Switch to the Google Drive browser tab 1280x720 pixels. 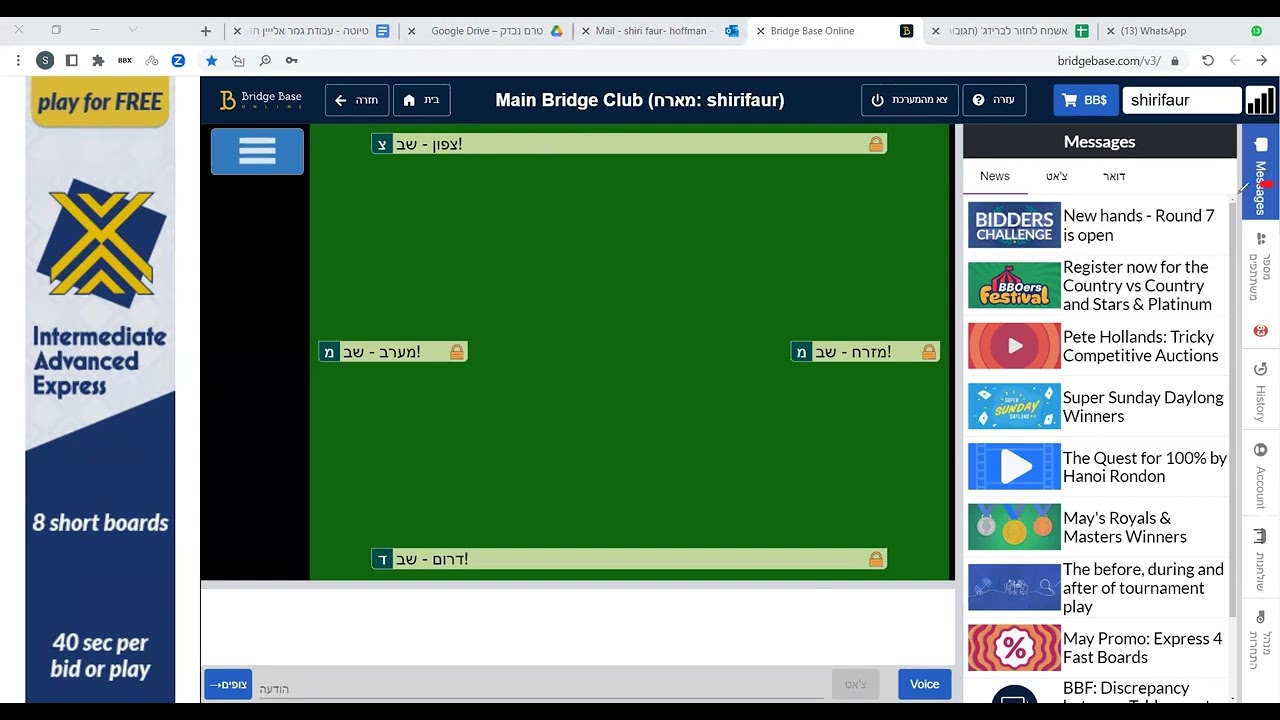point(487,31)
